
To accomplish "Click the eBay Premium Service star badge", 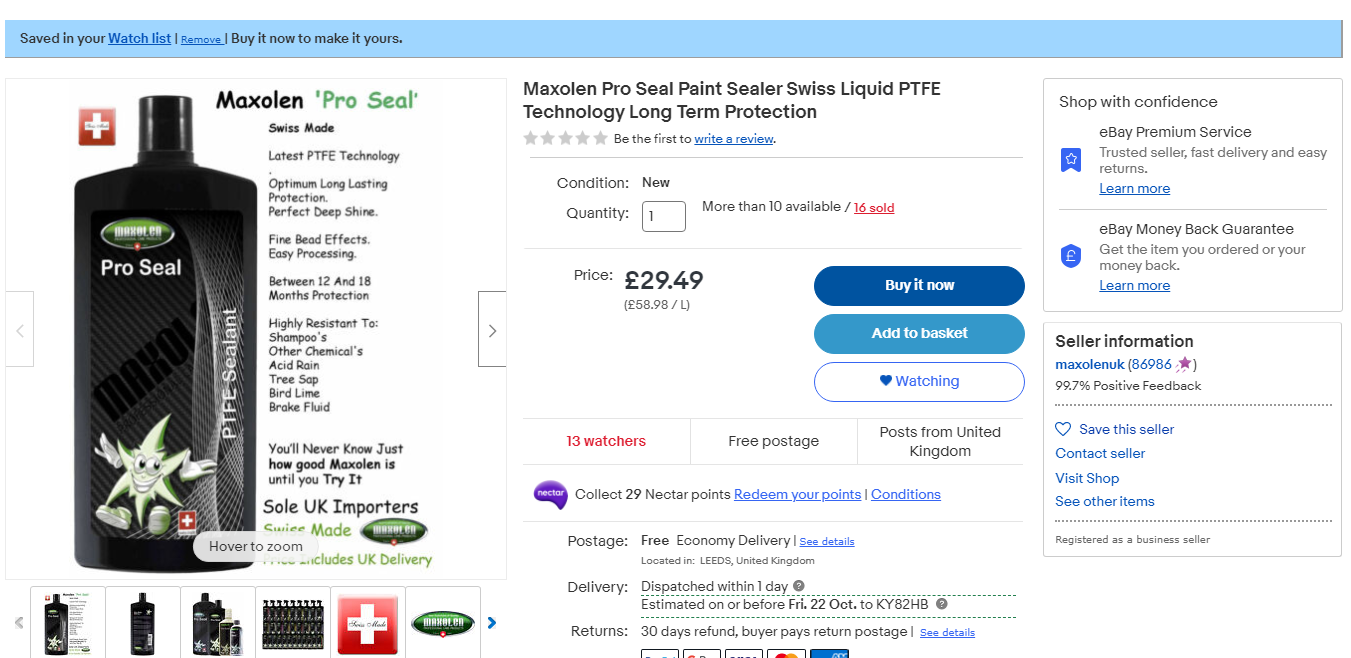I will click(1071, 159).
